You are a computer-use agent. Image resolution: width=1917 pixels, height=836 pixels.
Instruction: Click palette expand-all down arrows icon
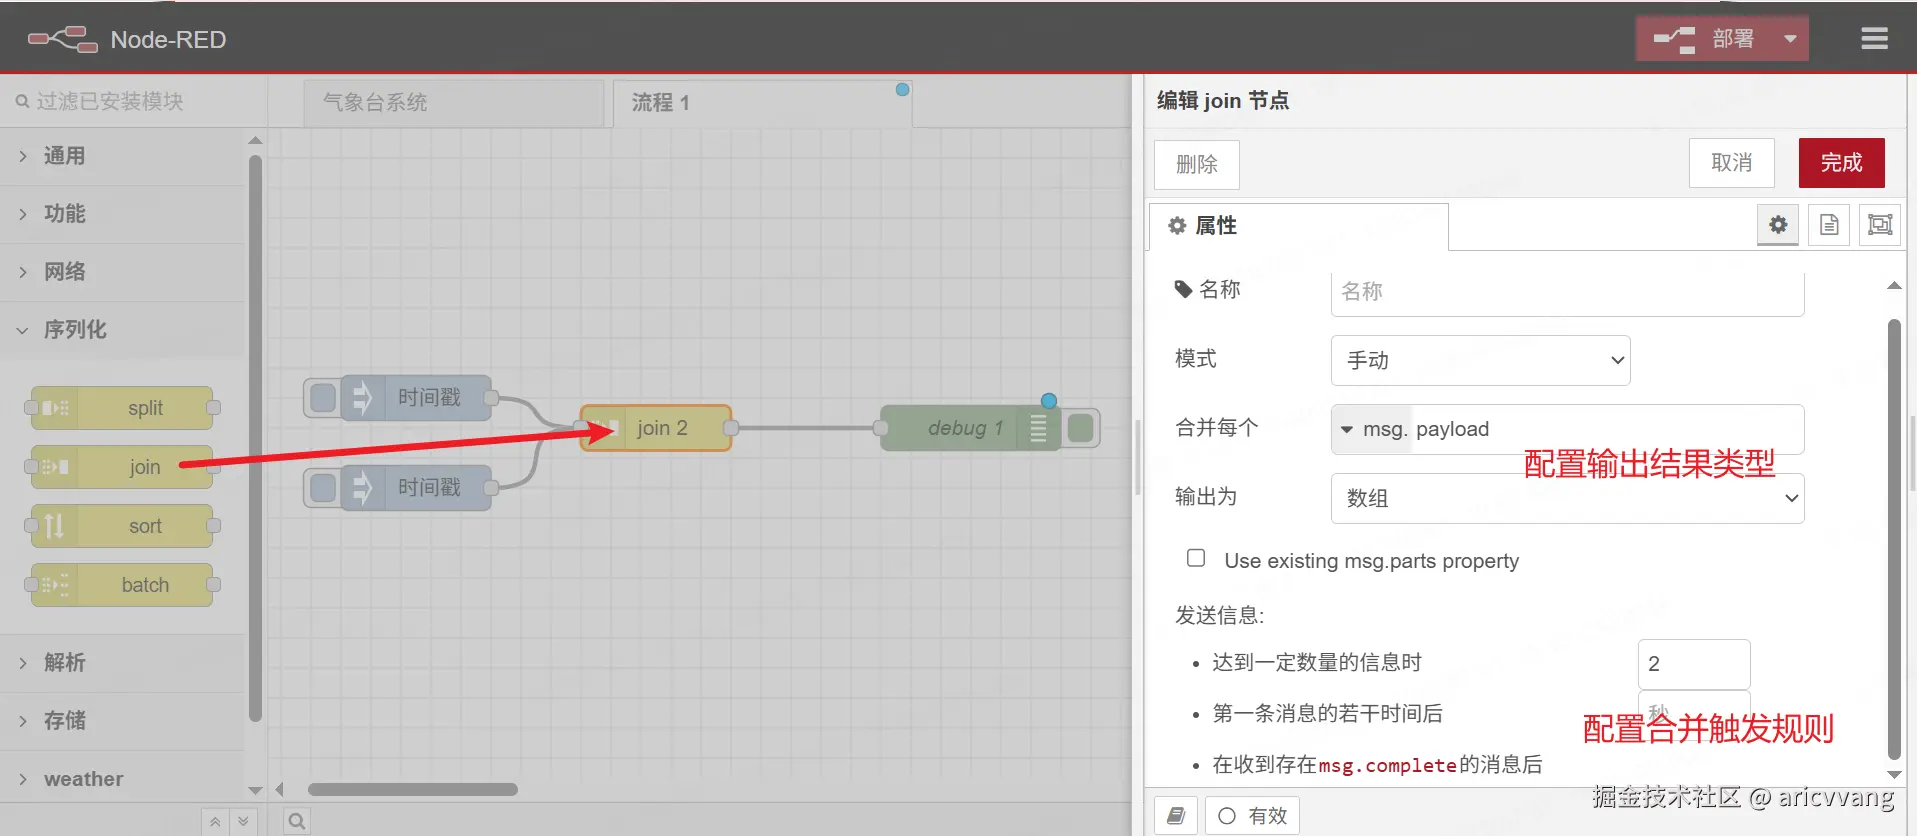[243, 822]
